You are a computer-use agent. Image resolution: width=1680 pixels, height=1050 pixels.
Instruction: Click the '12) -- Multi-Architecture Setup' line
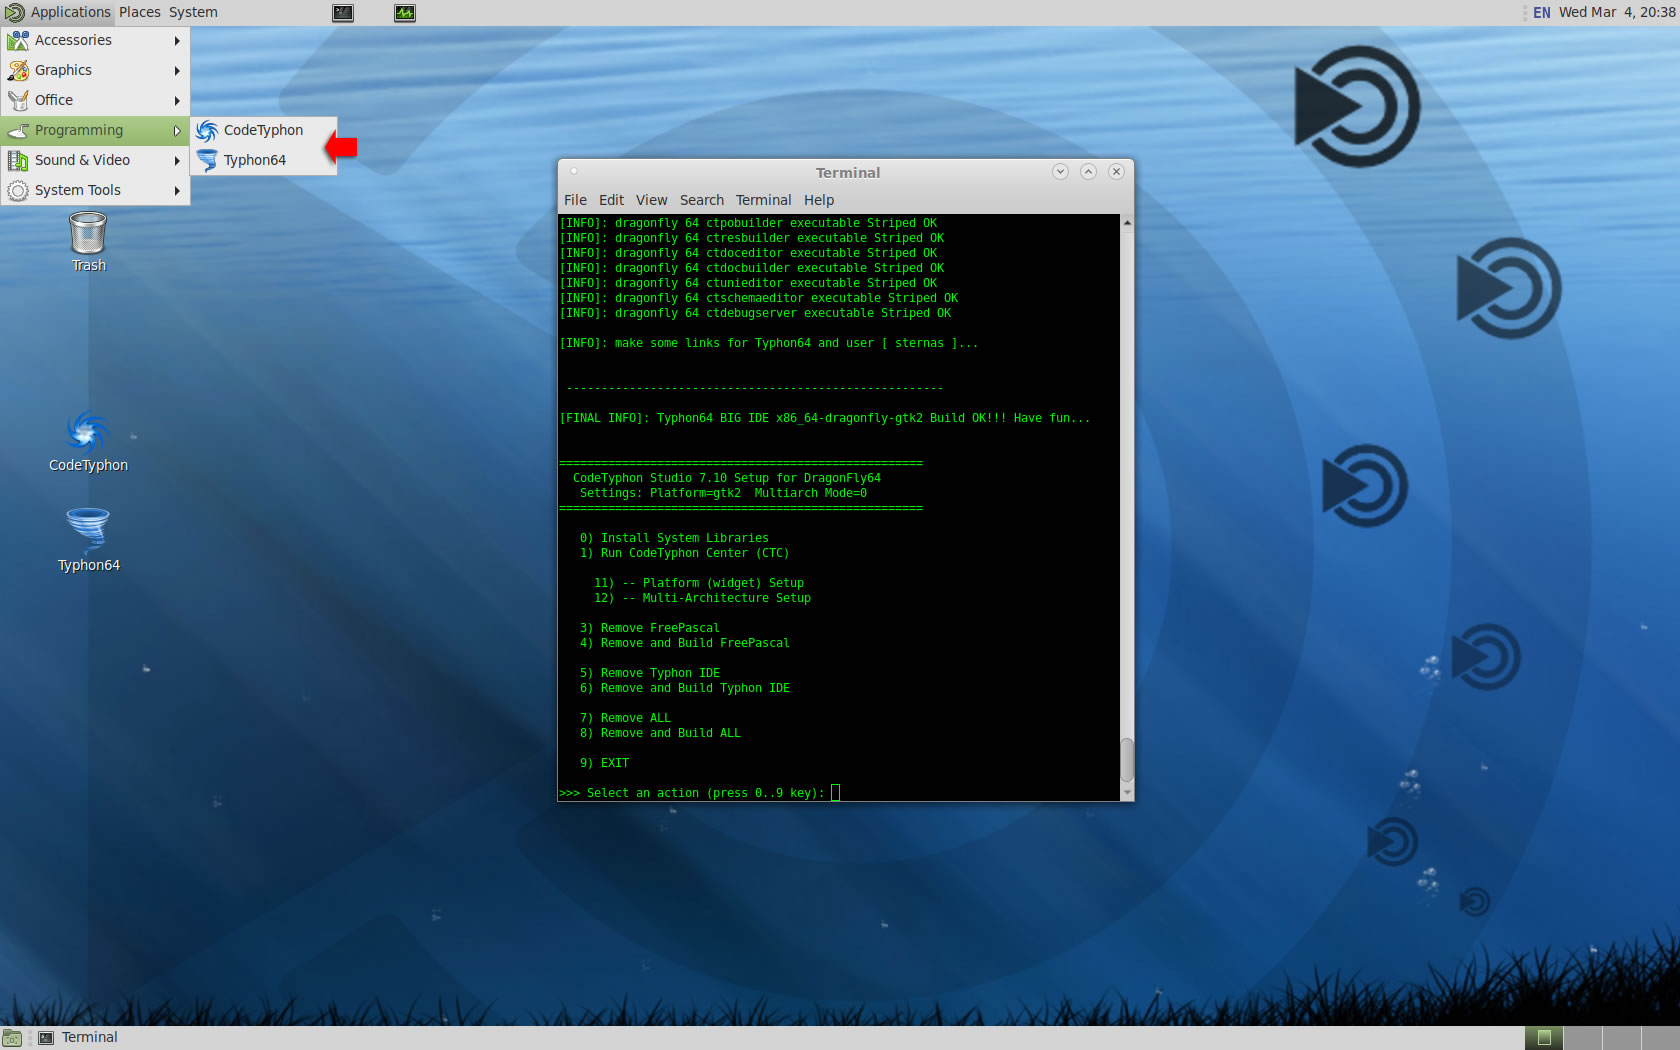[x=702, y=598]
